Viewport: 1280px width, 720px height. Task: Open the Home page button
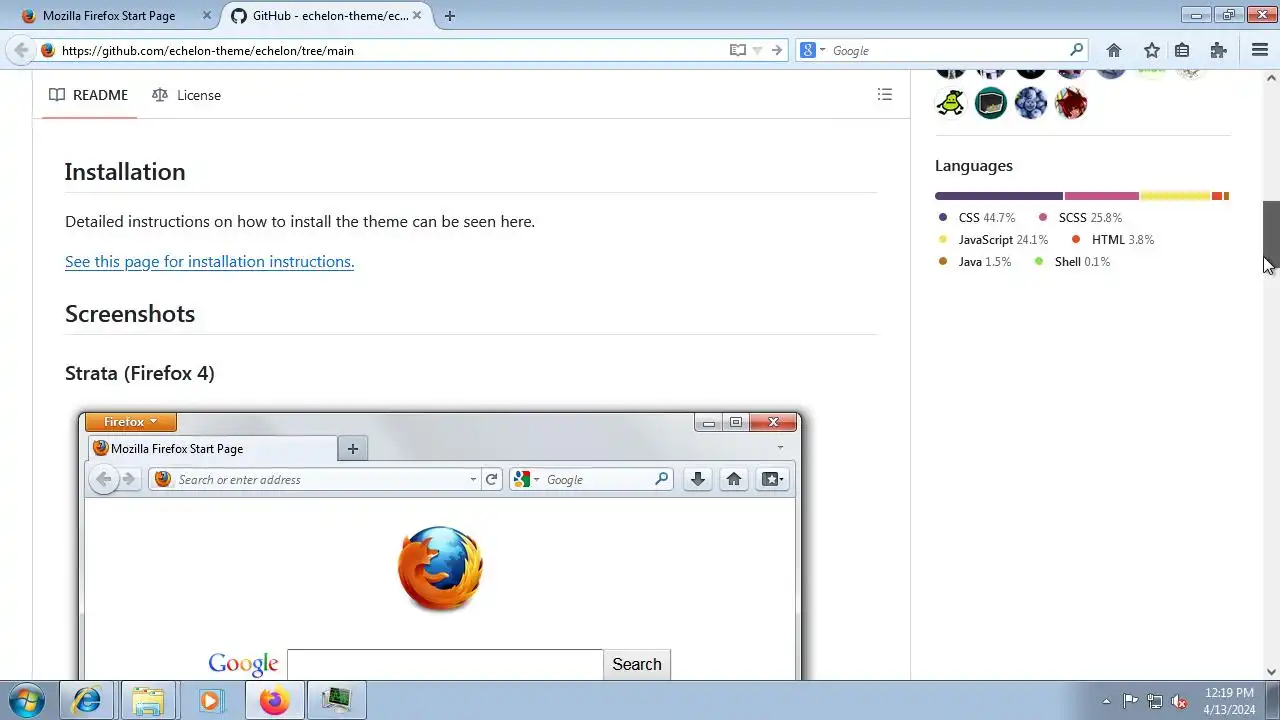pos(1114,50)
